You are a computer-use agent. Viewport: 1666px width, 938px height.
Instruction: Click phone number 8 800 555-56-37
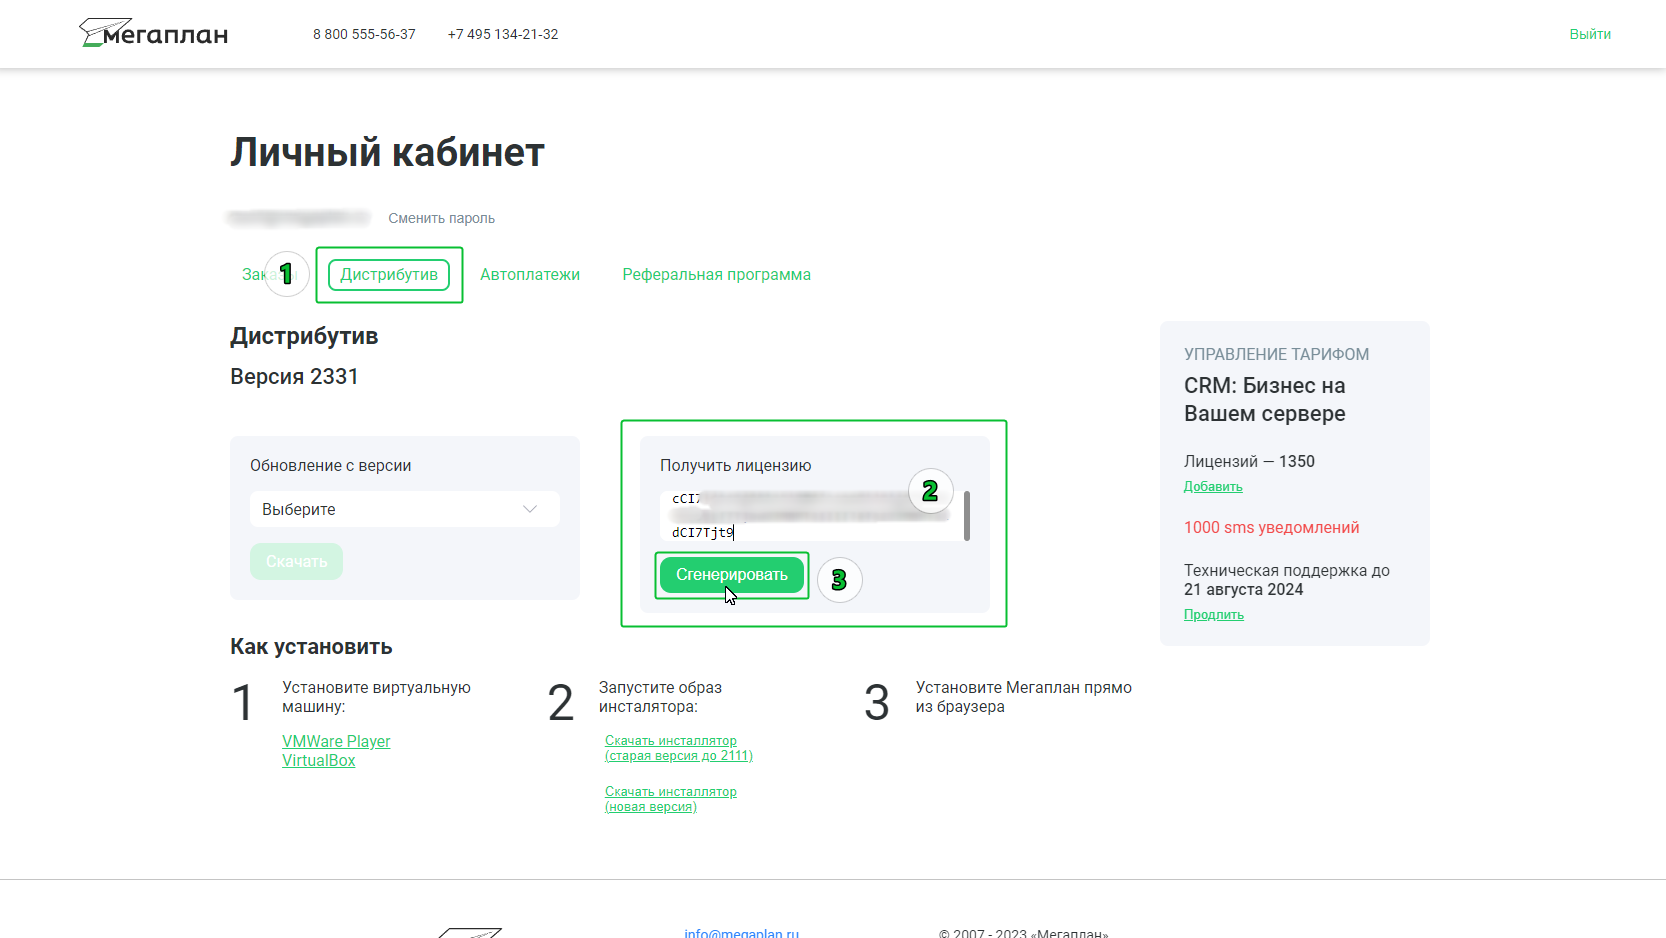click(x=364, y=34)
